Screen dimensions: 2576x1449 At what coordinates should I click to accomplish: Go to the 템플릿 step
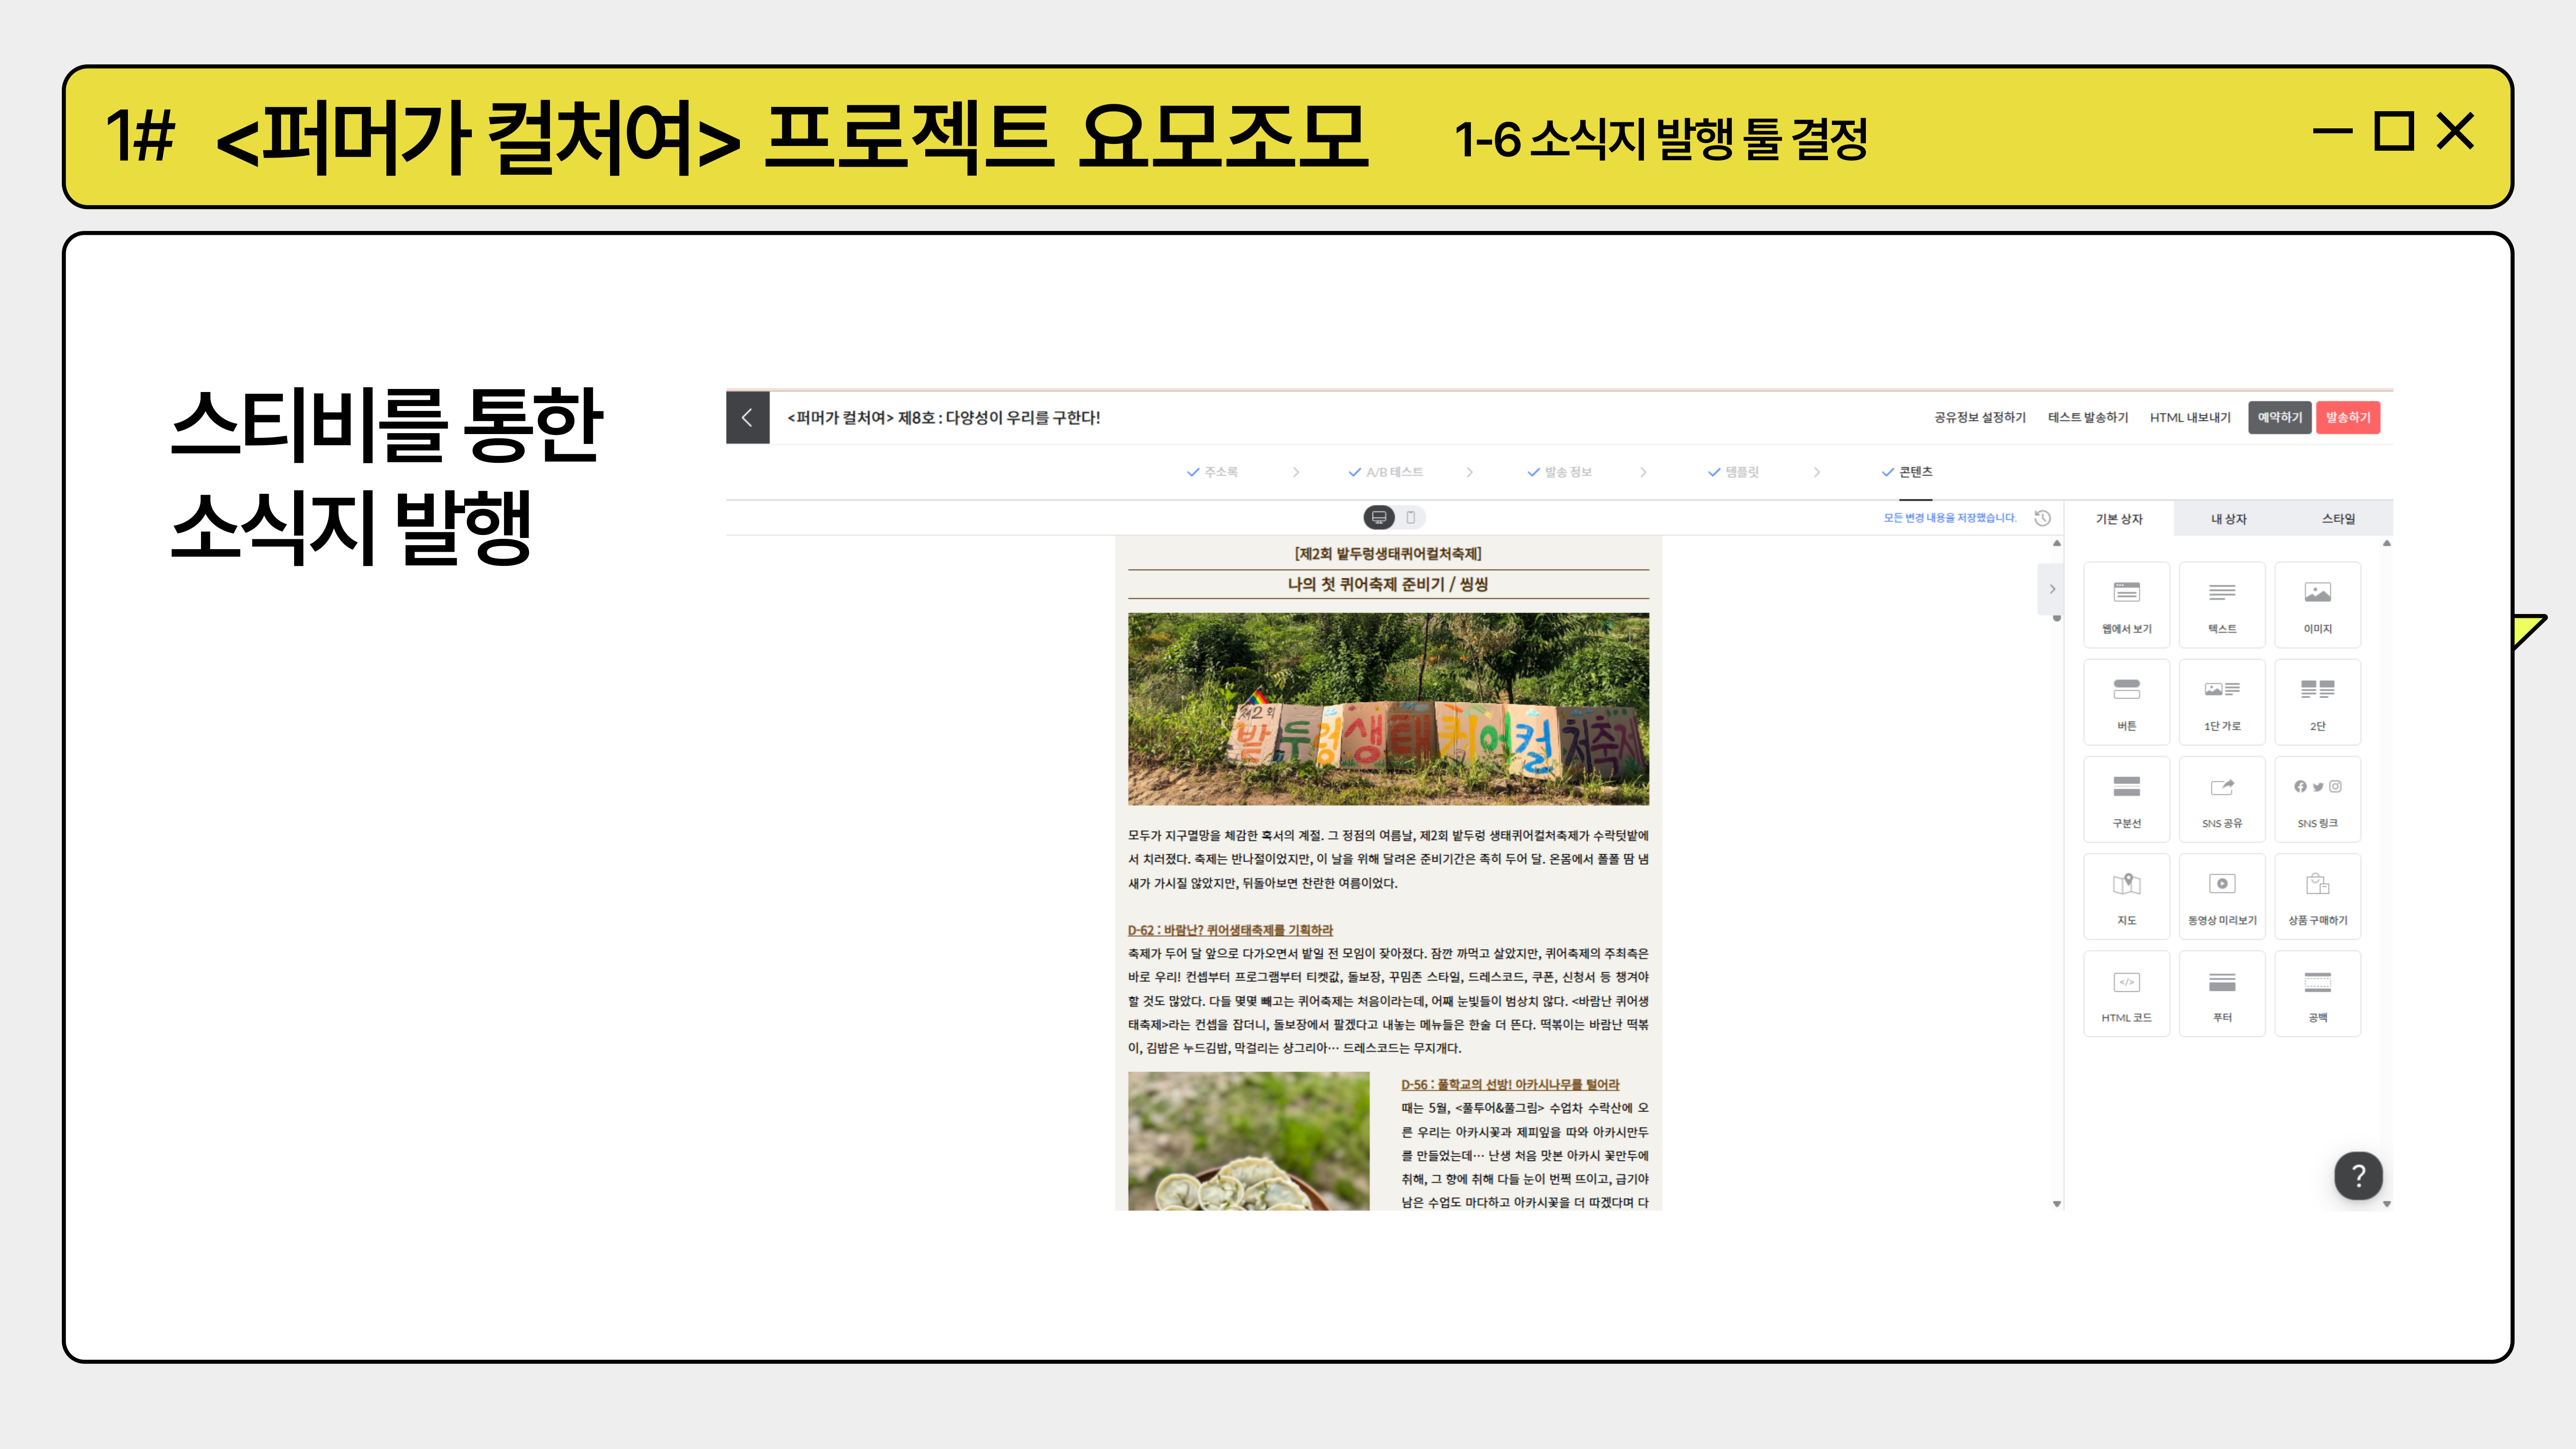1740,472
